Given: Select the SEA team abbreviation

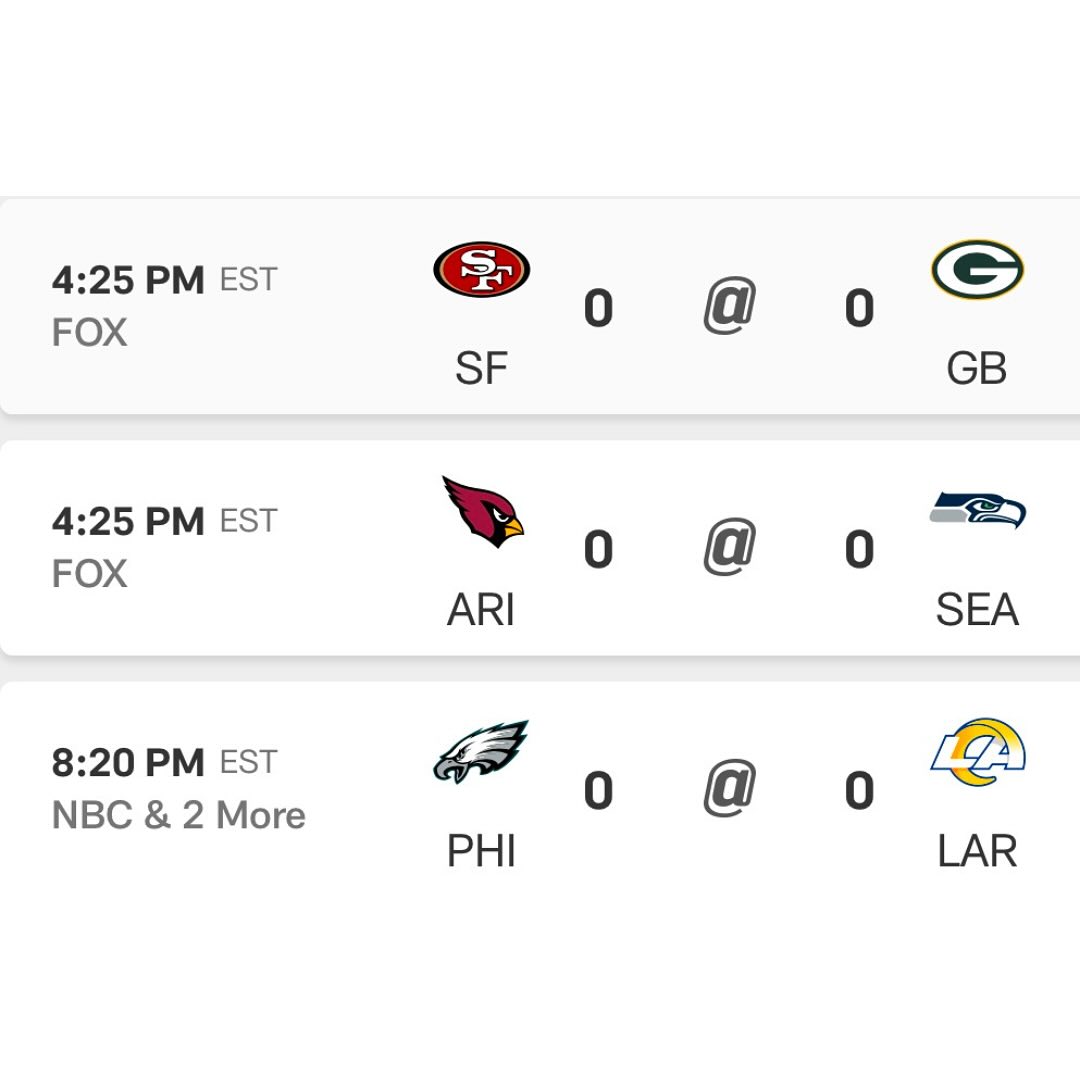Looking at the screenshot, I should (x=977, y=610).
